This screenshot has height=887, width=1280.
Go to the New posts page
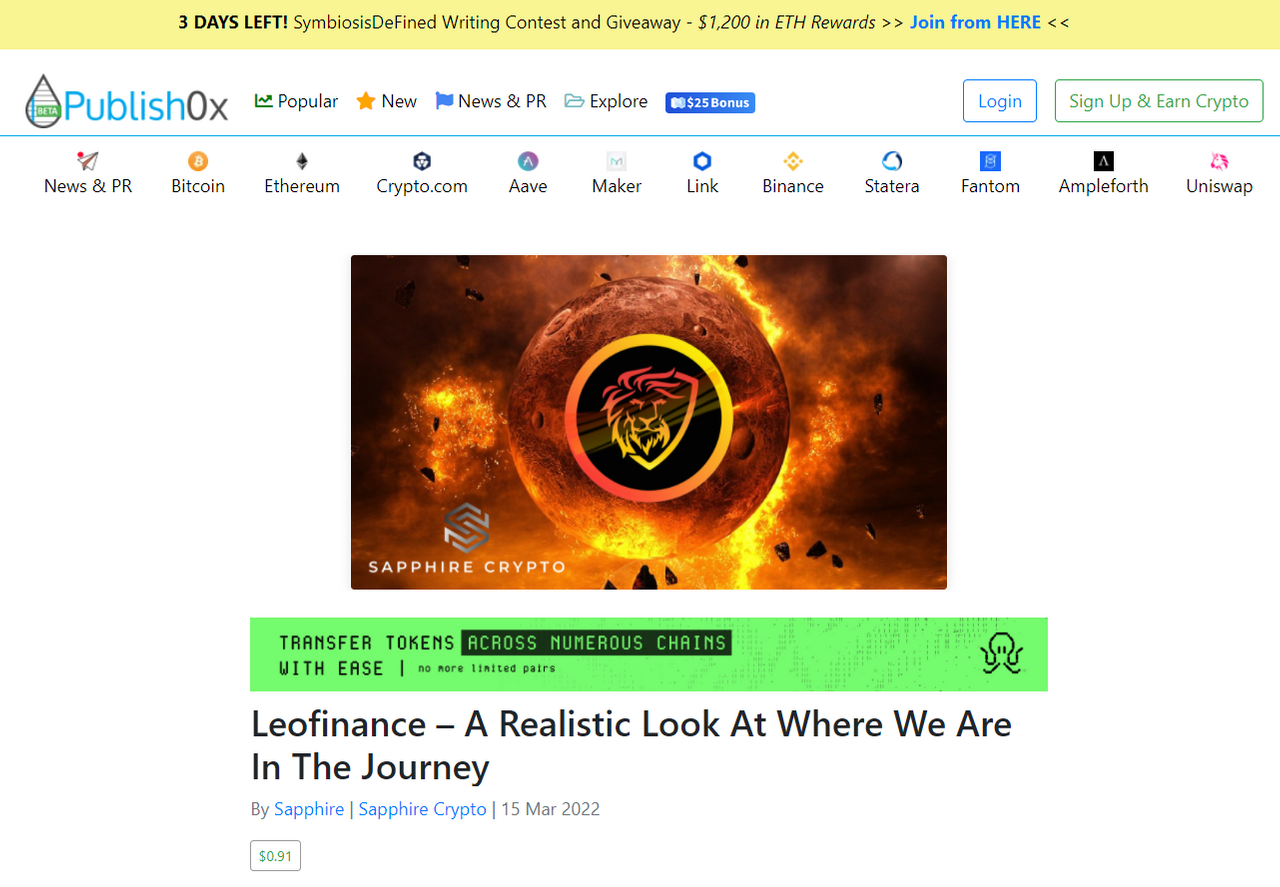pyautogui.click(x=387, y=101)
